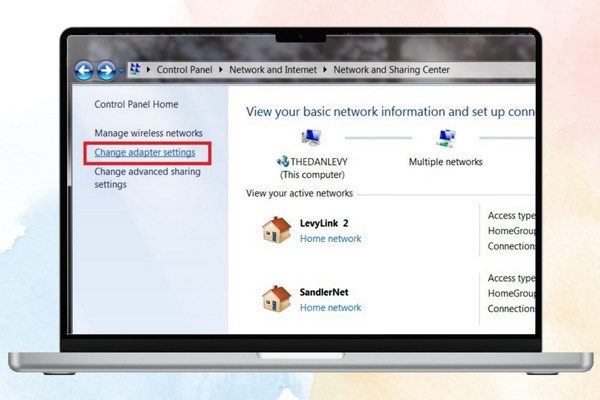This screenshot has width=600, height=400.
Task: Click the (This computer) label
Action: click(312, 175)
